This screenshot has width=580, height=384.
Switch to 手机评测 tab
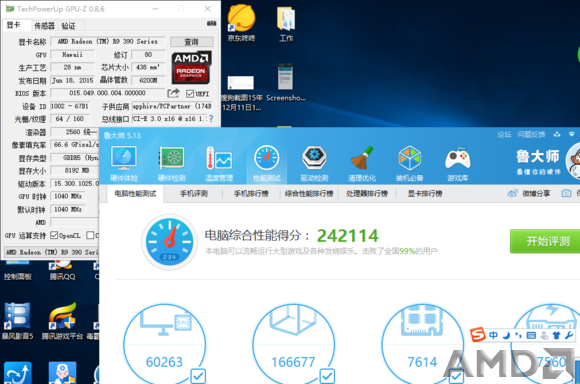point(193,193)
